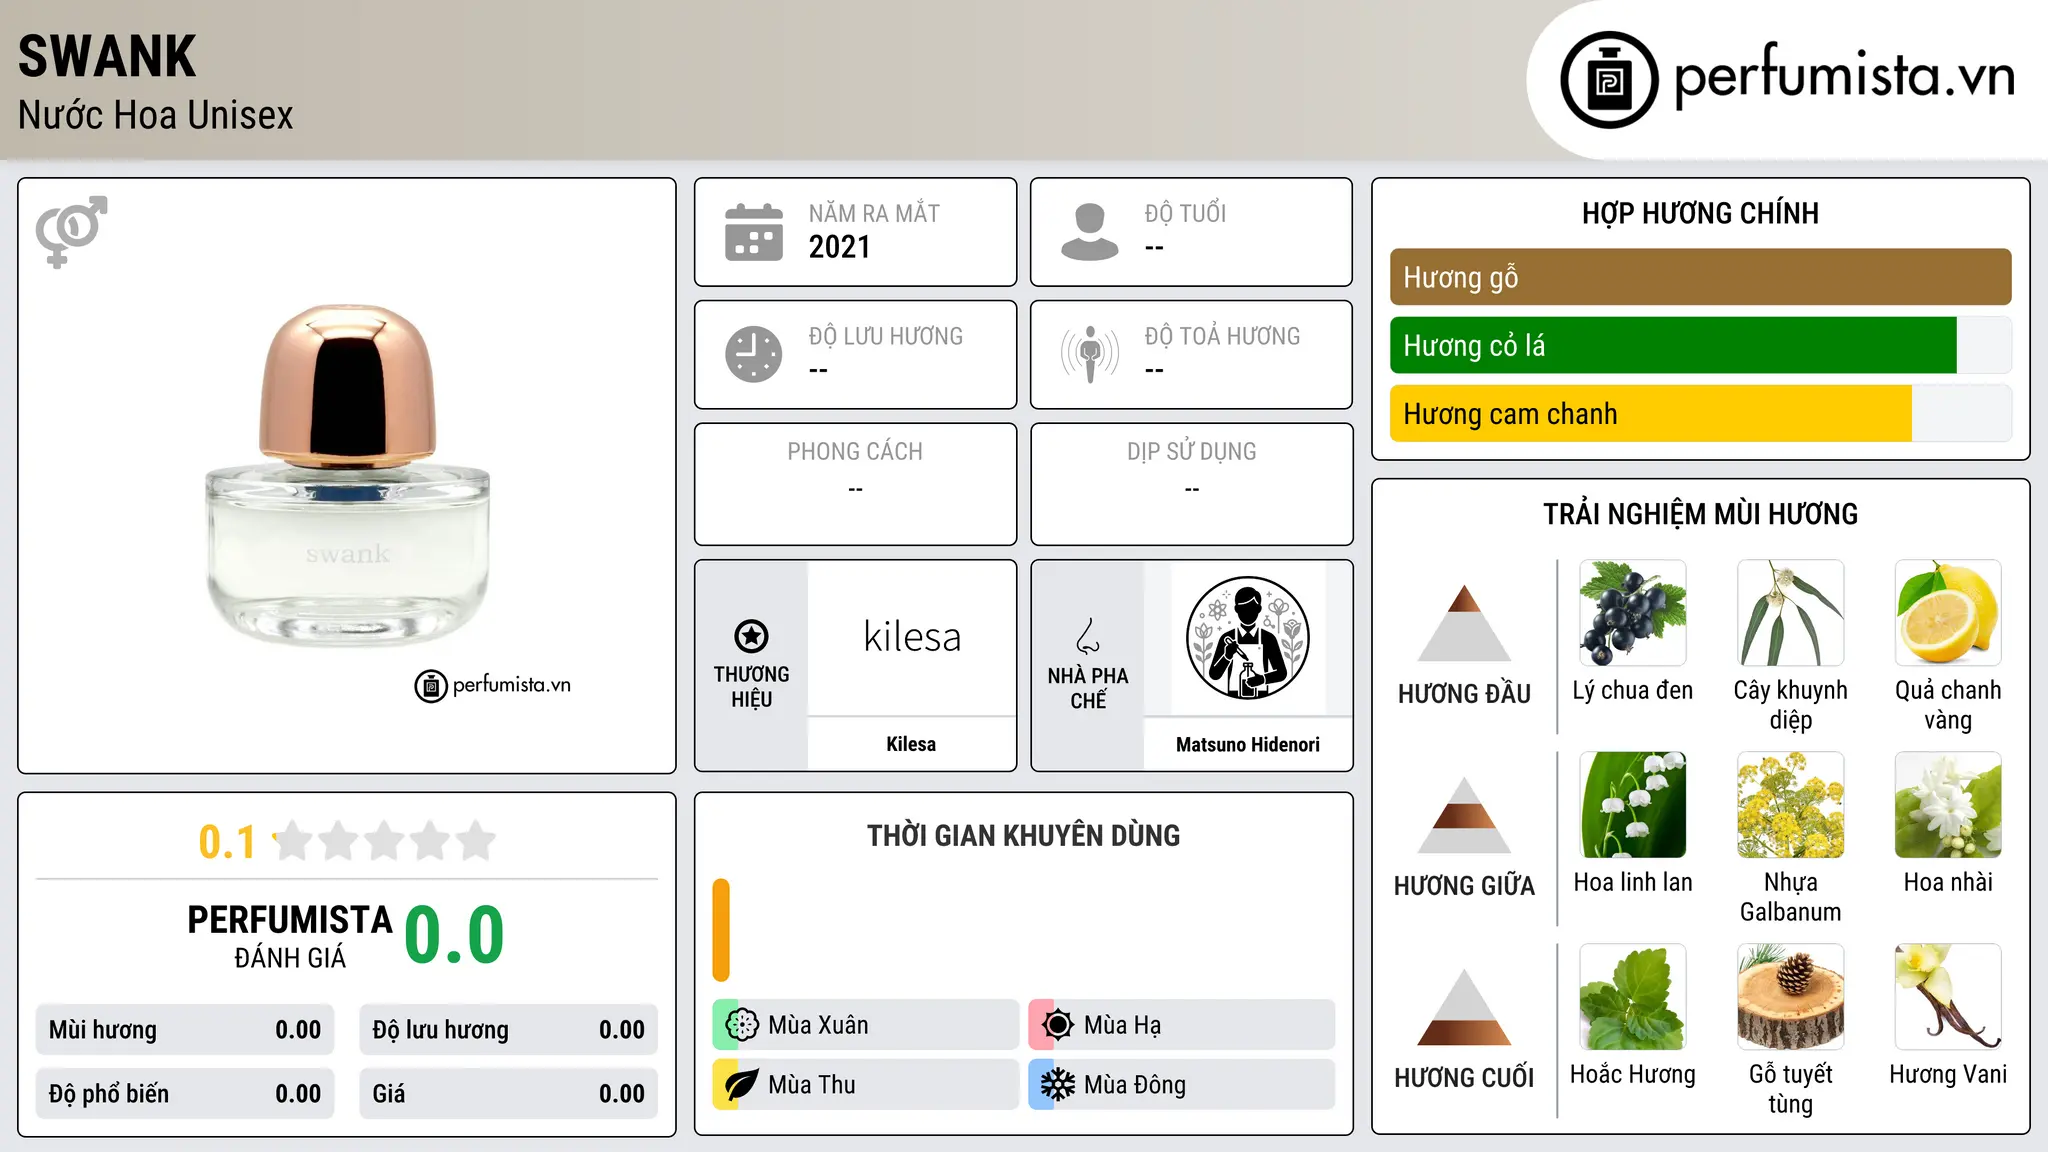The height and width of the screenshot is (1152, 2048).
Task: Click the five-star rating row
Action: point(384,841)
